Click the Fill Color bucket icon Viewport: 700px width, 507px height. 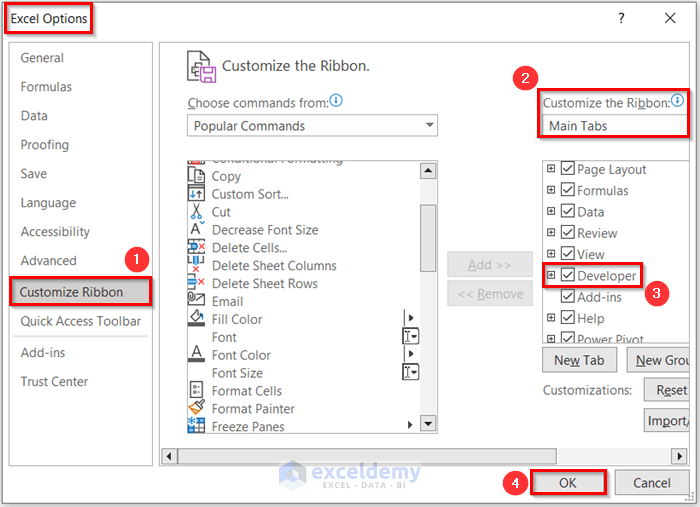(x=196, y=318)
